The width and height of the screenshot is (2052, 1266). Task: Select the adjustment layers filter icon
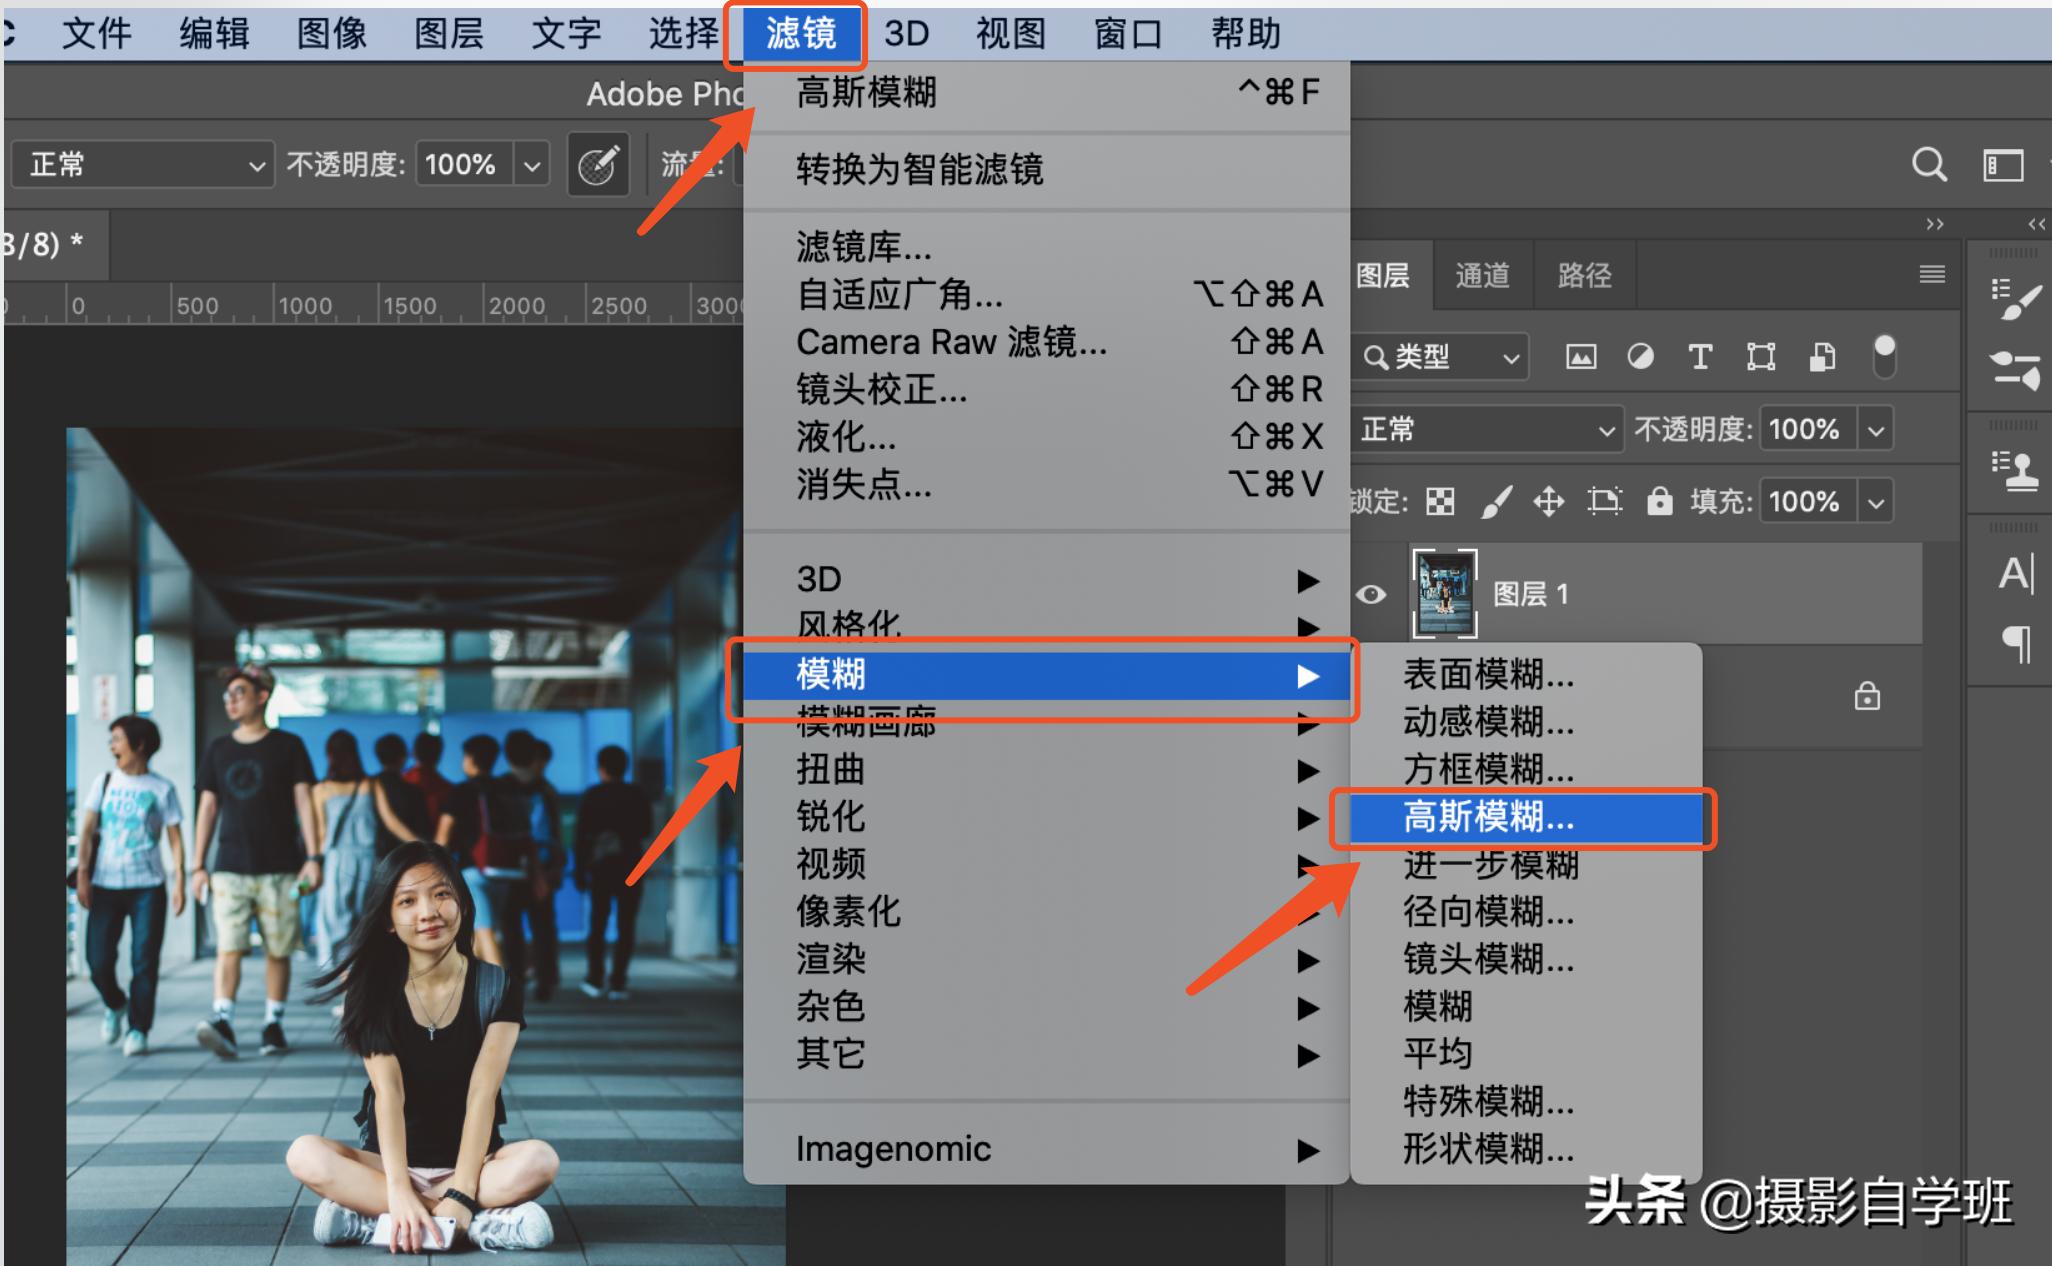tap(1640, 356)
